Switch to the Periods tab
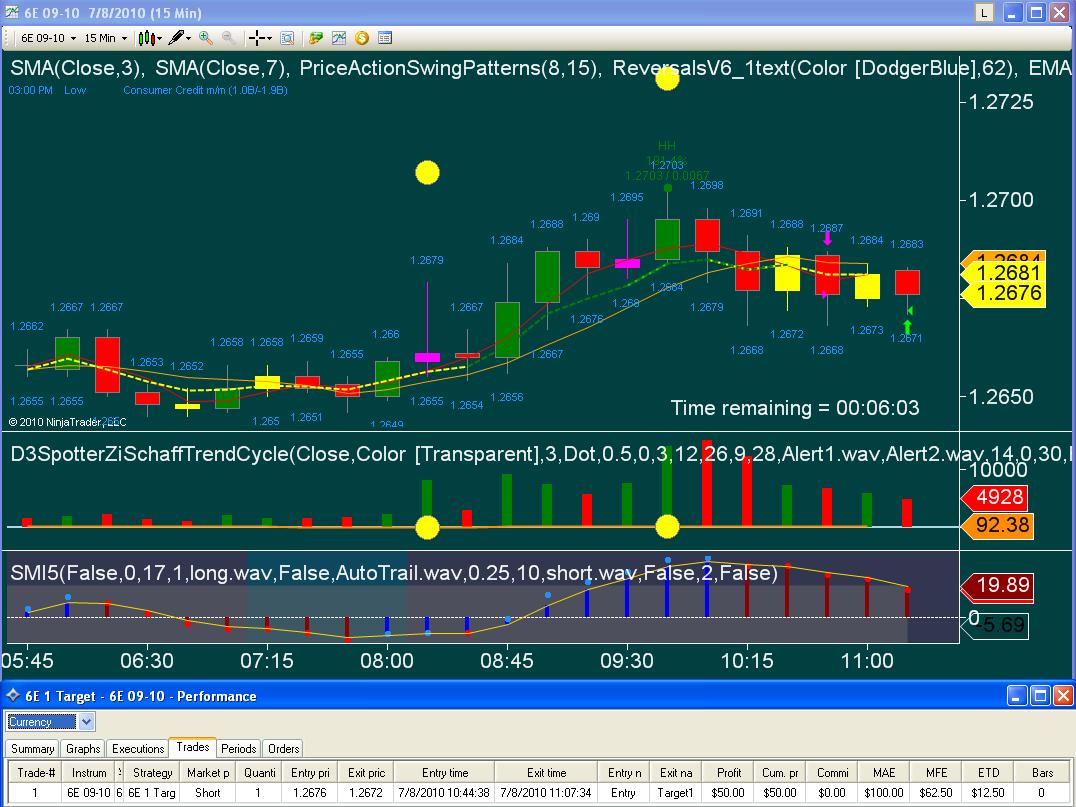Image resolution: width=1076 pixels, height=807 pixels. (239, 749)
